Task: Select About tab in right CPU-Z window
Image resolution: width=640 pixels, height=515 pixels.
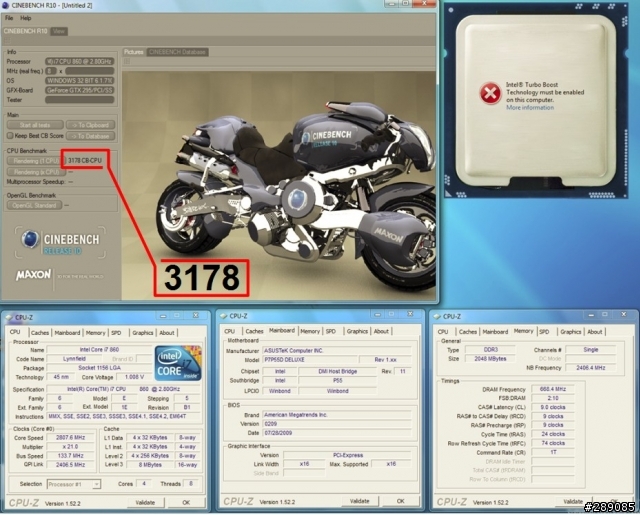Action: pyautogui.click(x=595, y=332)
